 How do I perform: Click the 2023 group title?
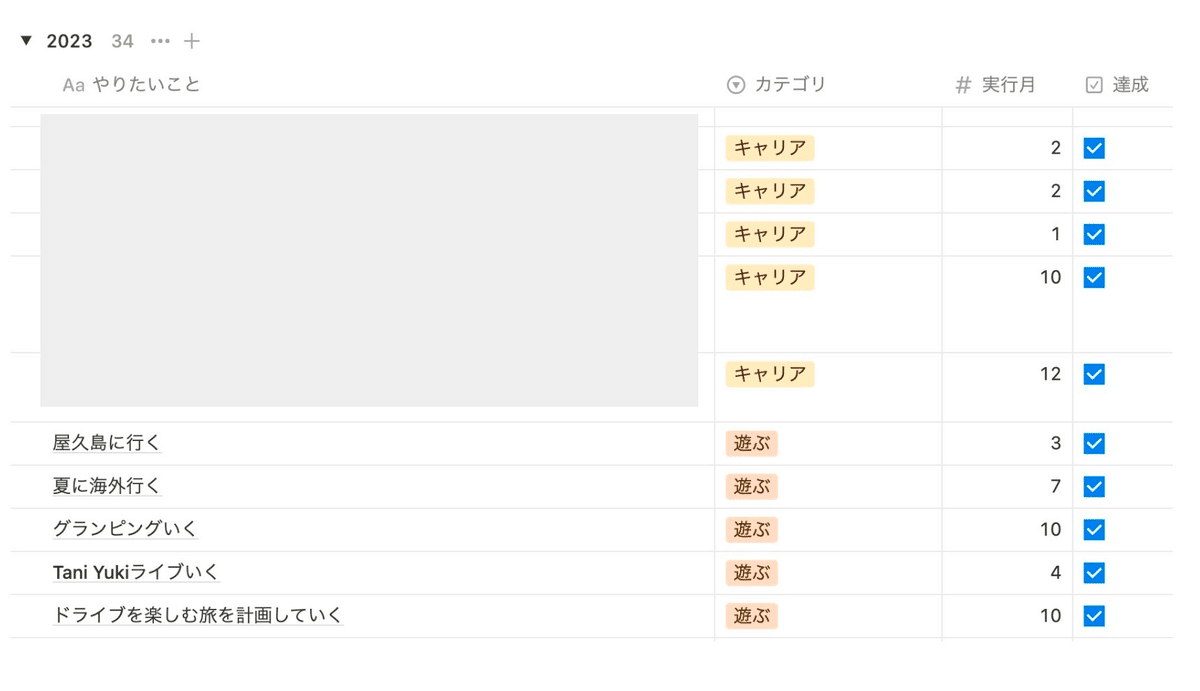coord(69,41)
